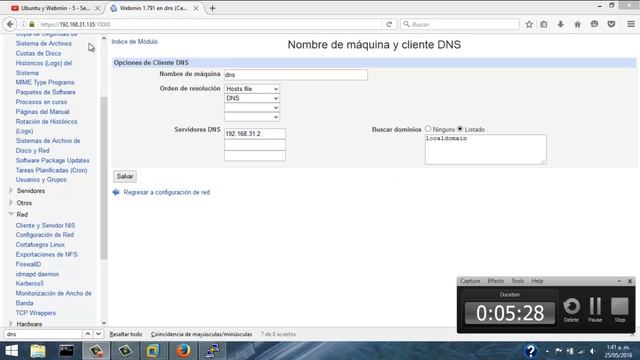The width and height of the screenshot is (640, 360).
Task: Open Usuarios y Grupos in sidebar
Action: tap(41, 180)
